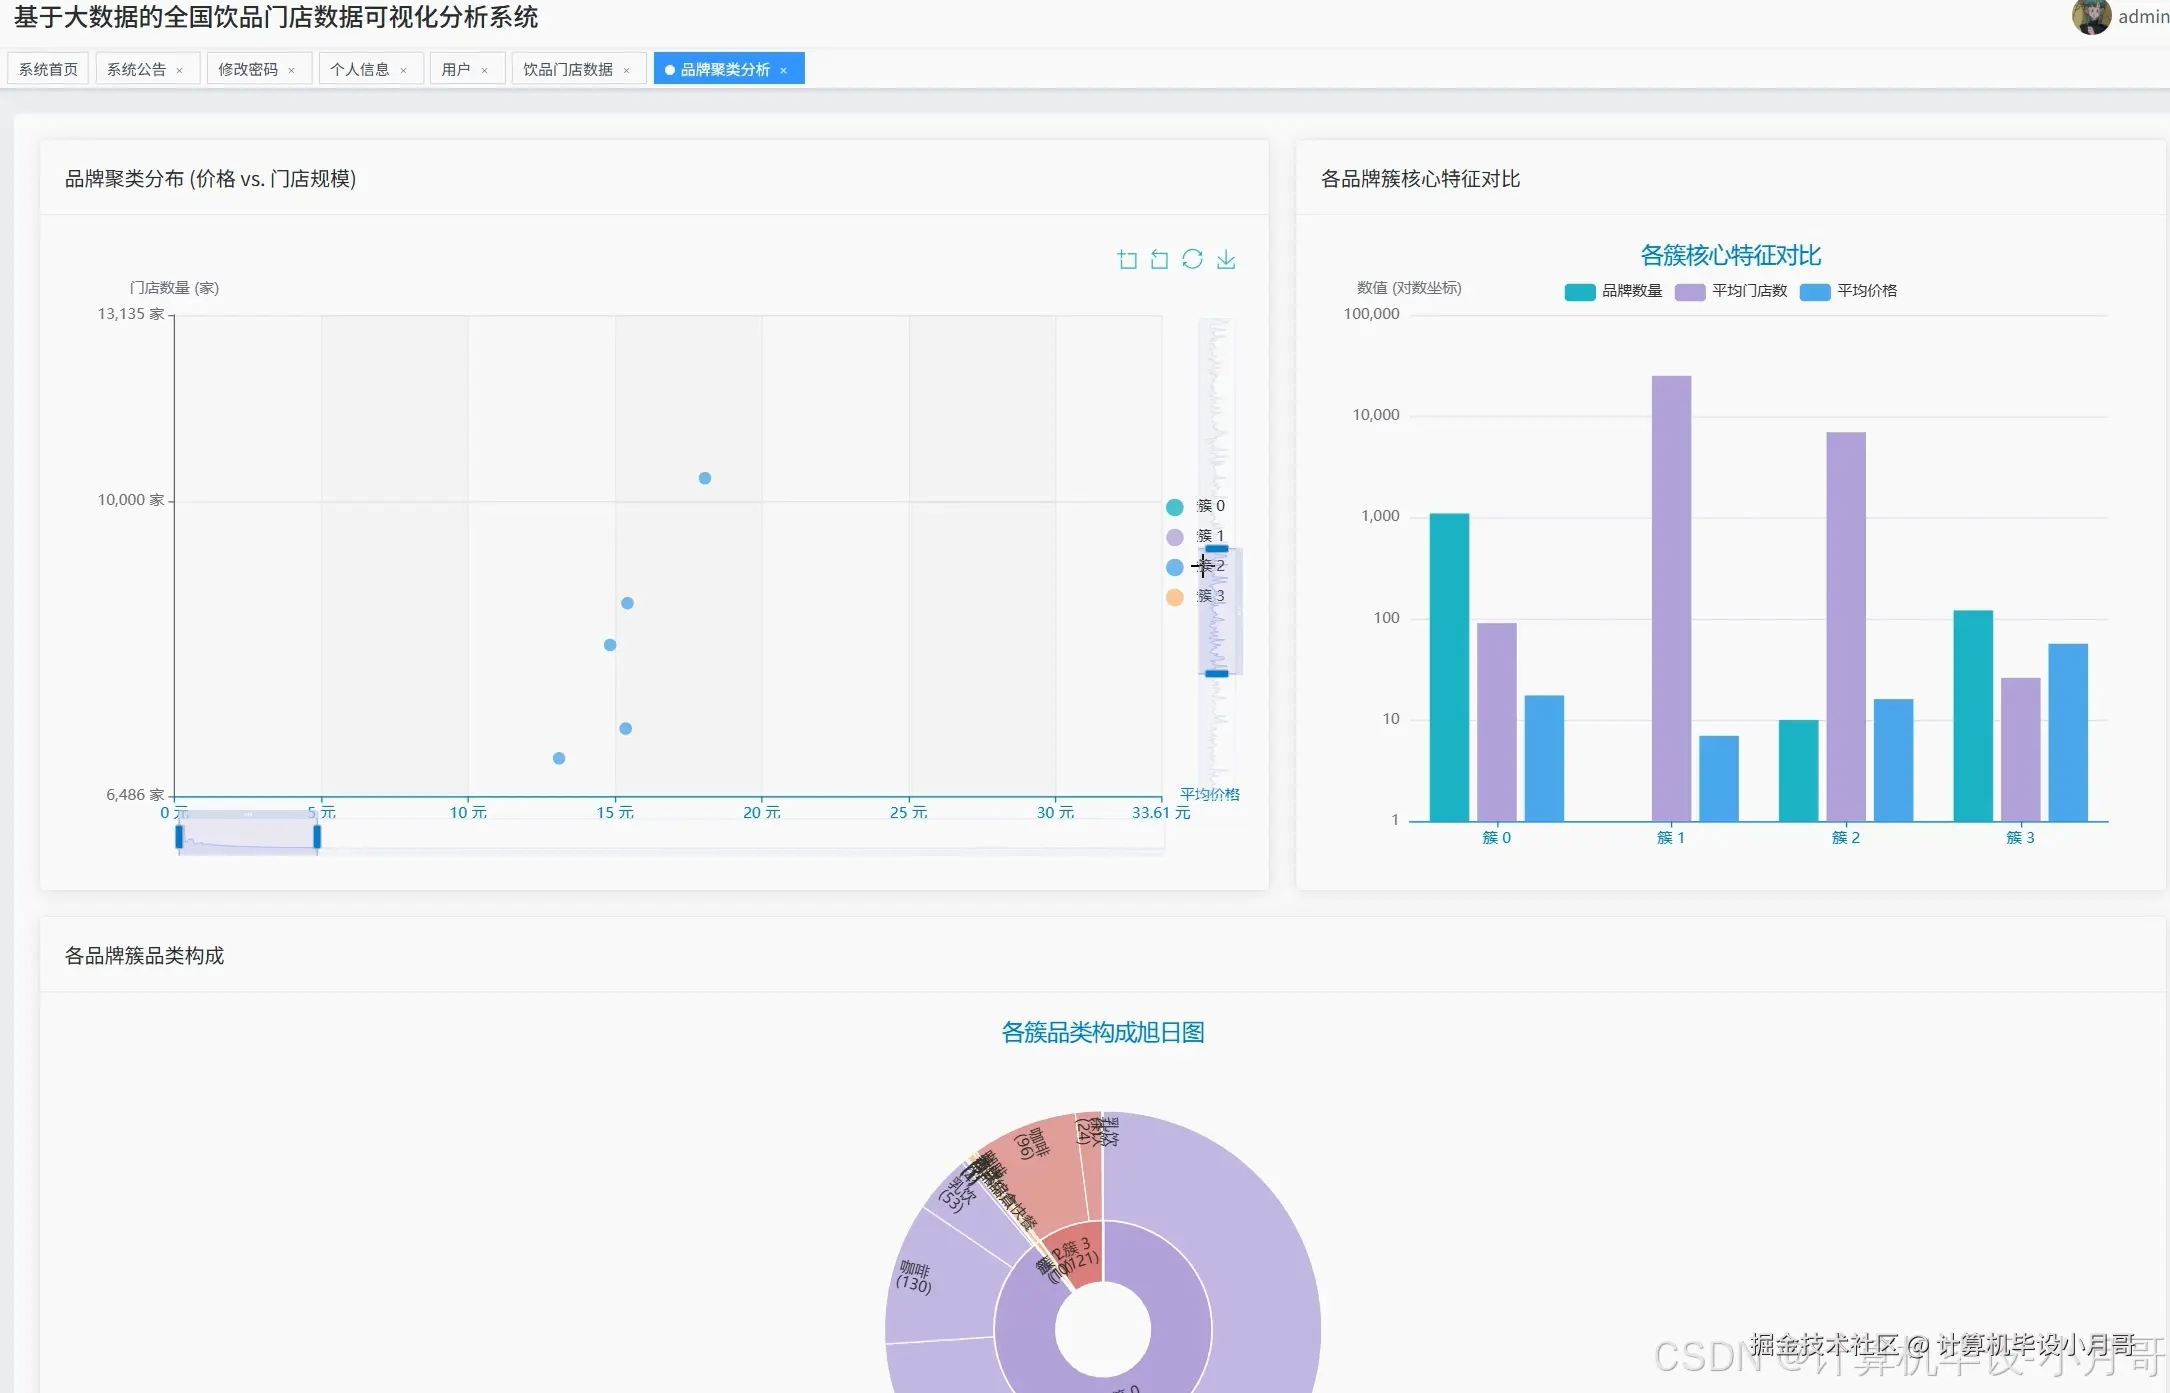2170x1393 pixels.
Task: Switch to the 个人信息 tab
Action: [359, 69]
